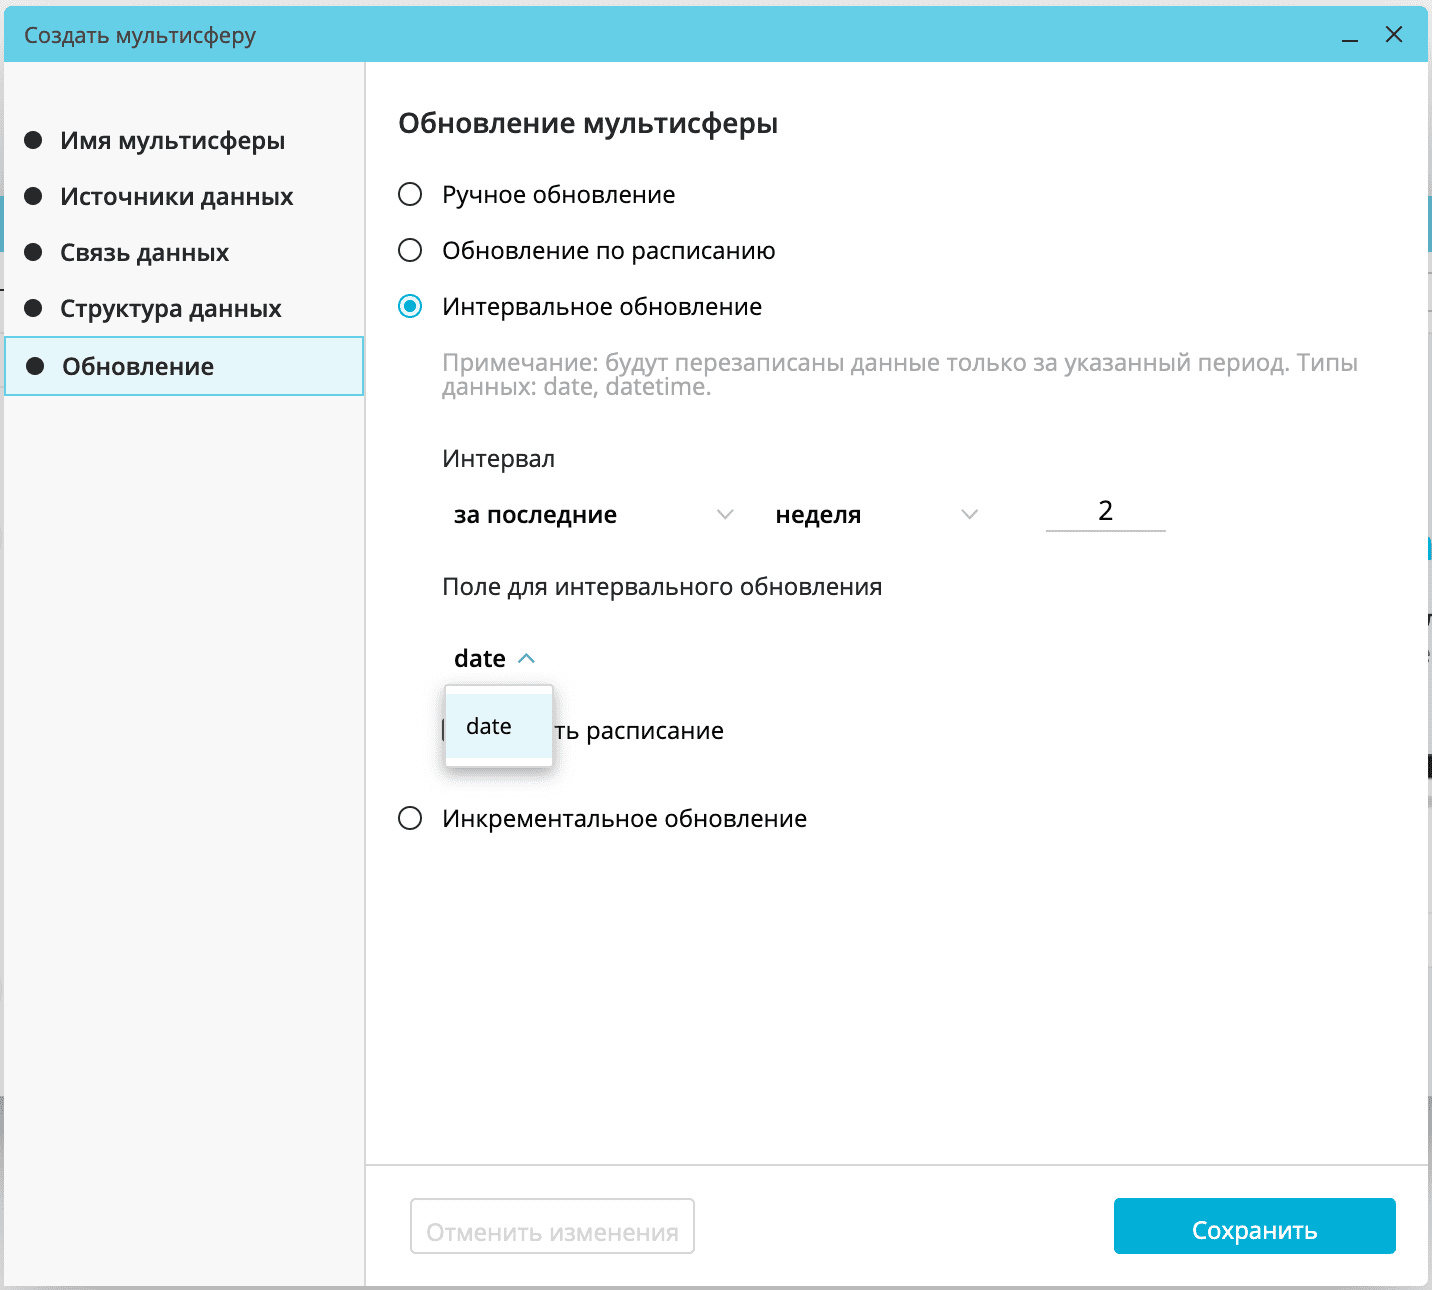This screenshot has height=1290, width=1432.
Task: Close the Создать мультисферу dialog
Action: click(x=1394, y=35)
